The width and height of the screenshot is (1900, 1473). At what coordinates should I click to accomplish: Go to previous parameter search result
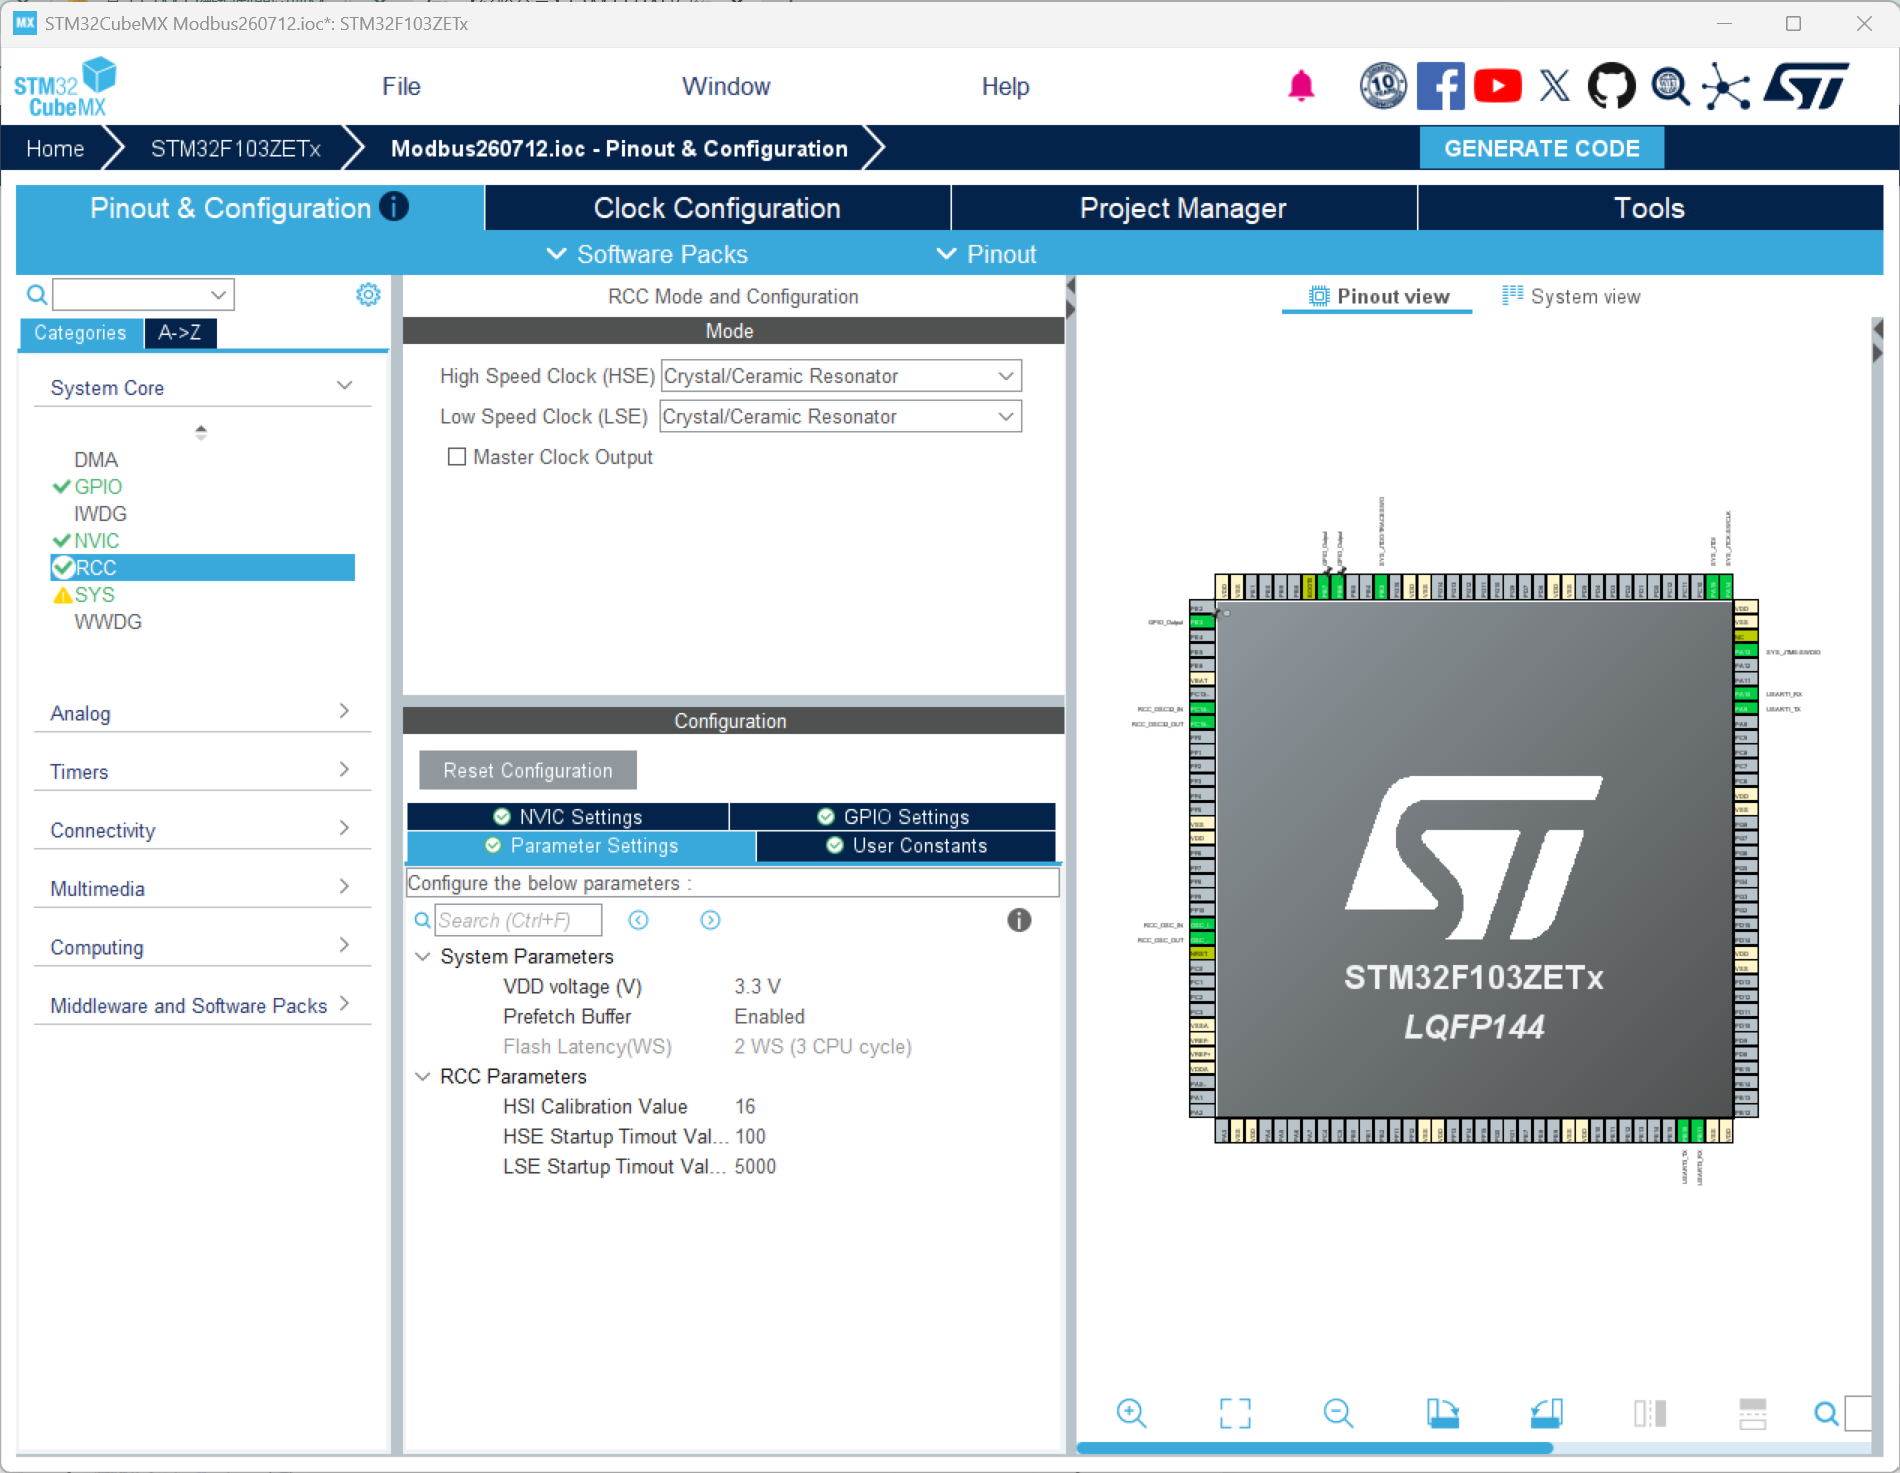(x=638, y=920)
